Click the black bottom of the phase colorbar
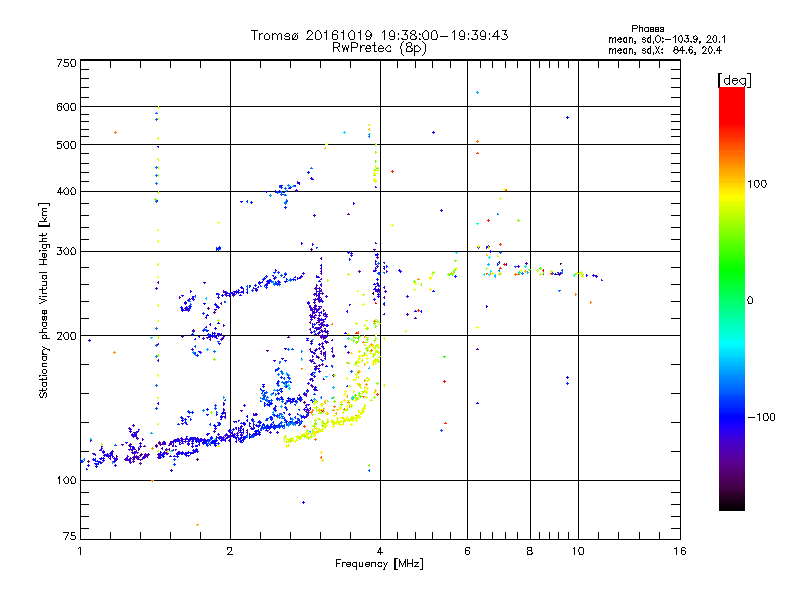 tap(732, 504)
